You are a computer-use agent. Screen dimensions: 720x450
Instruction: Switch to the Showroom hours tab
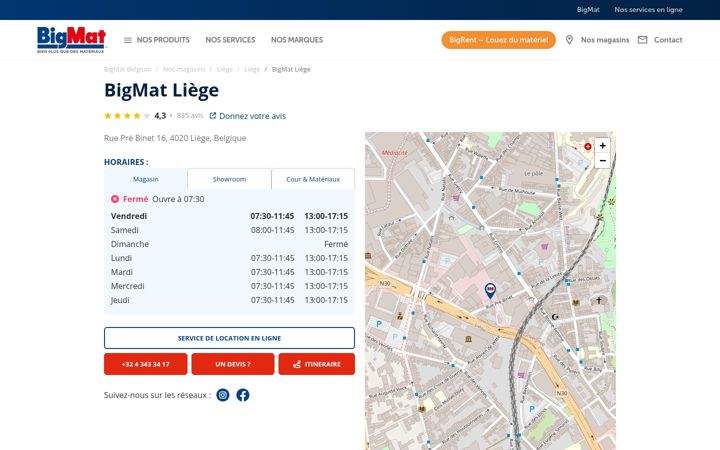[229, 179]
